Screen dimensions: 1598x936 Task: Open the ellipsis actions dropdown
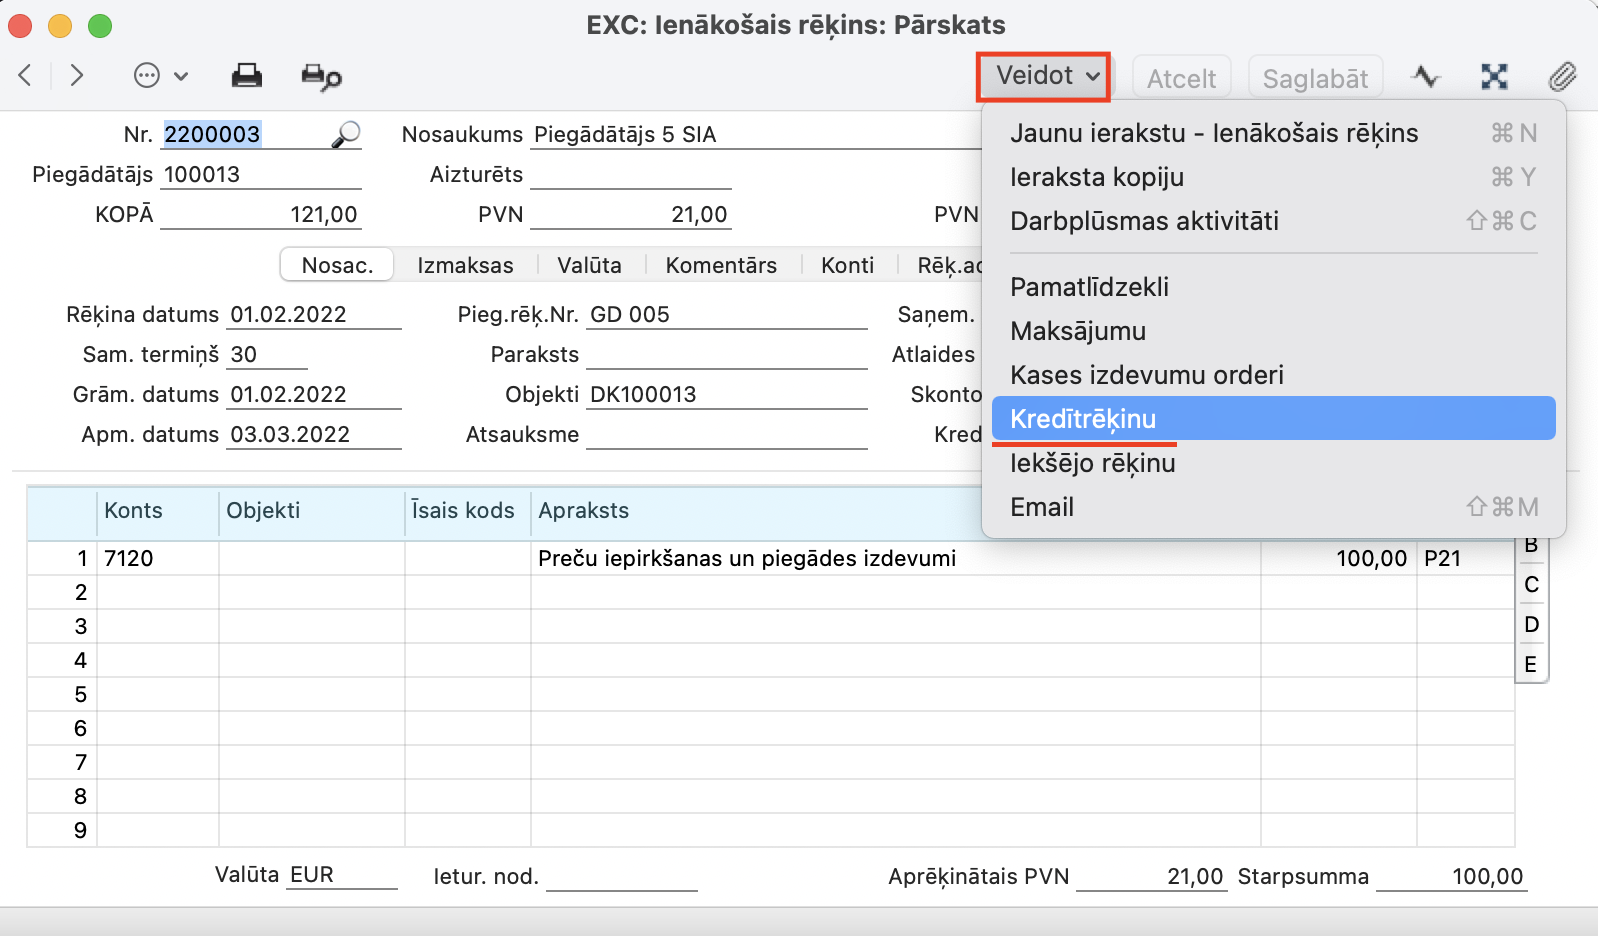(160, 76)
